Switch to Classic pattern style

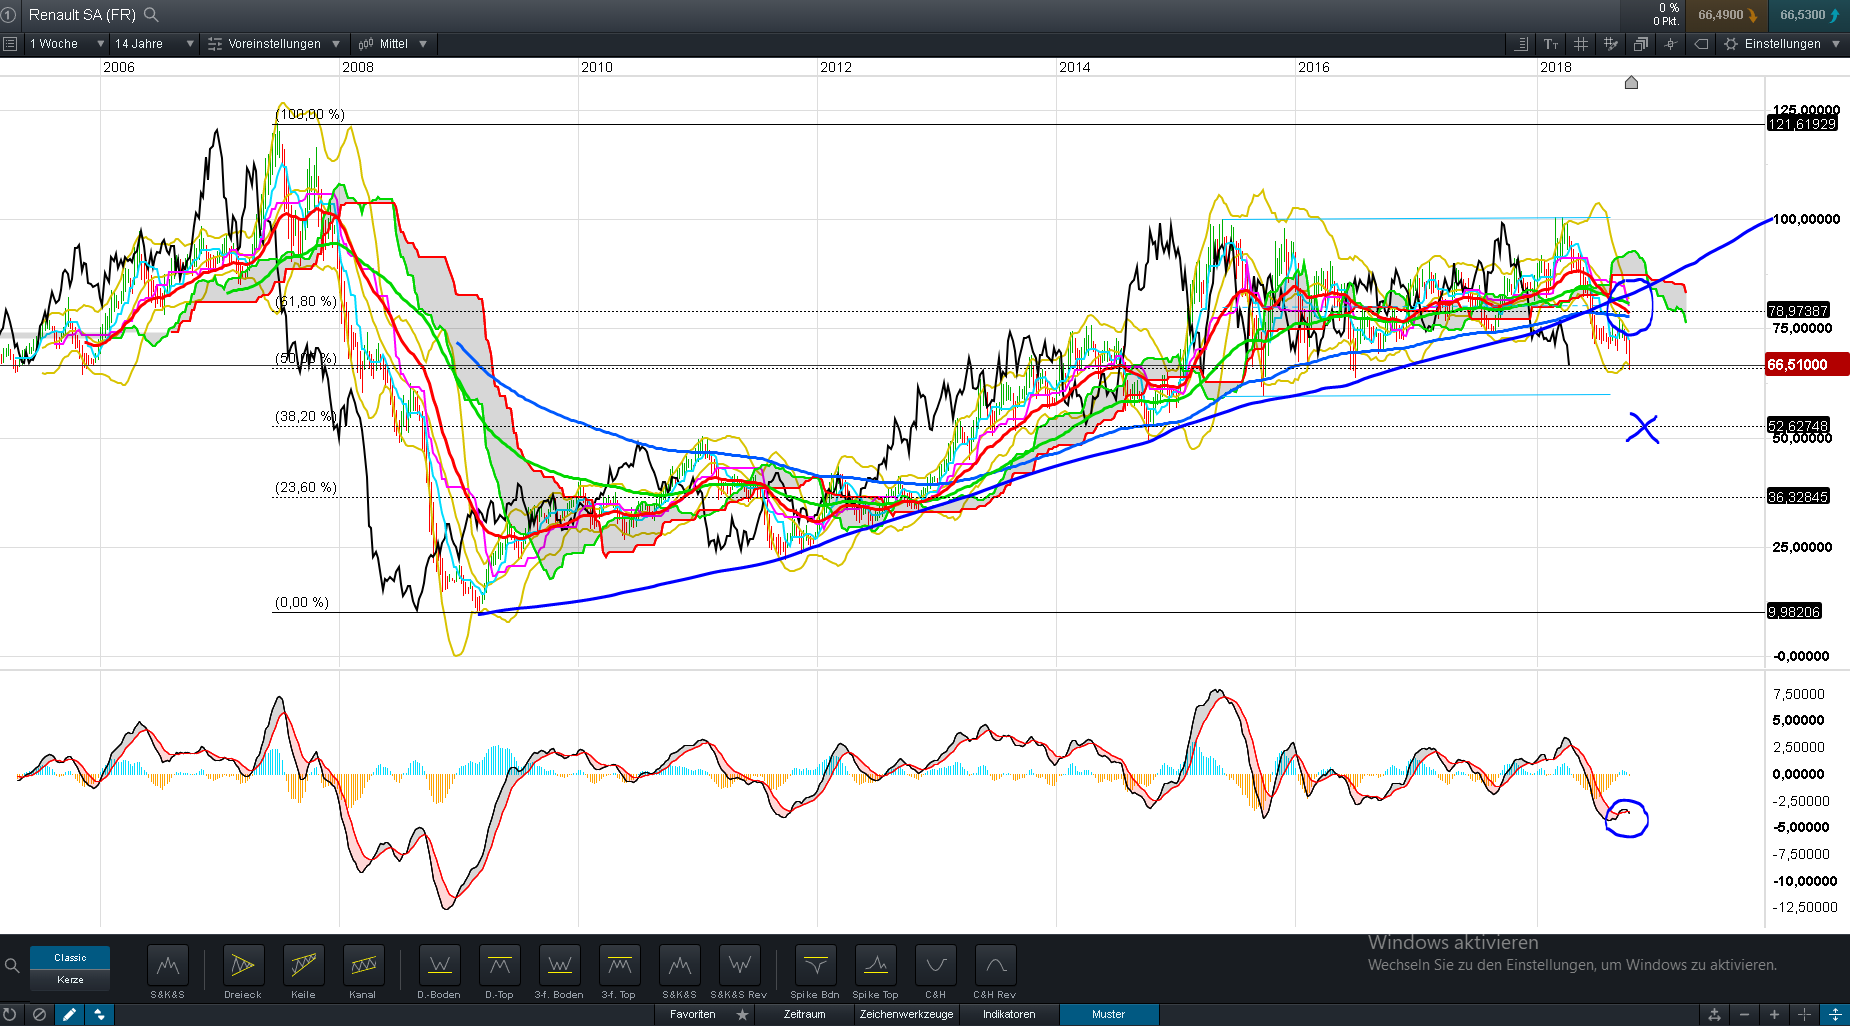coord(70,958)
